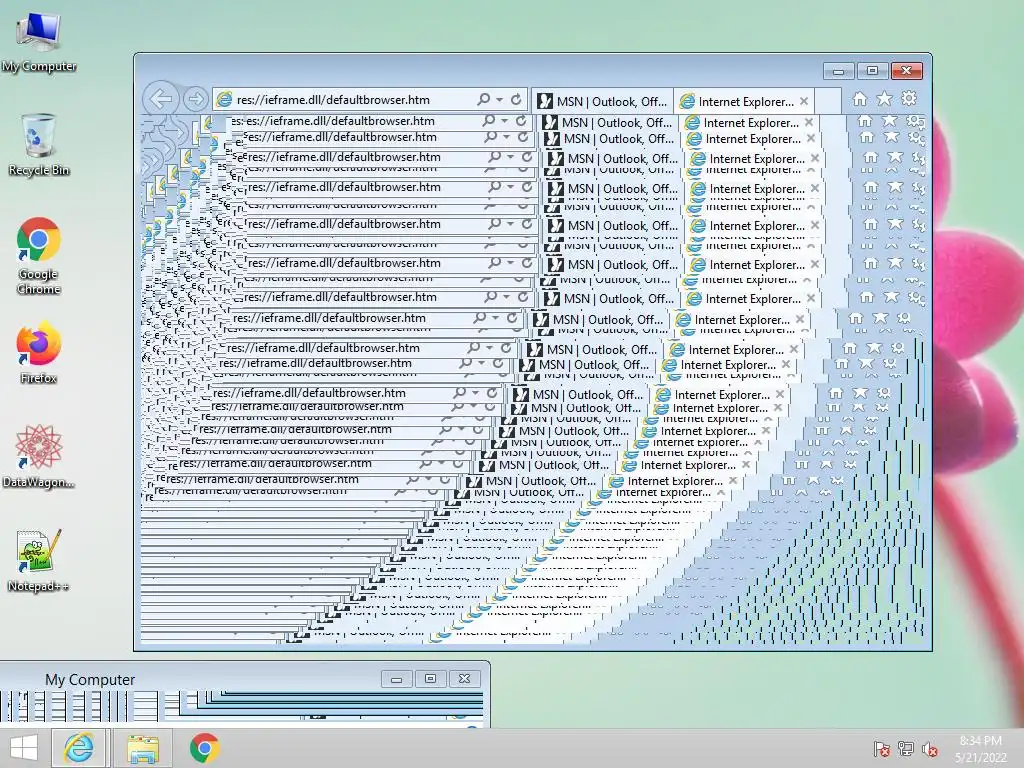Focus the top address bar showing res://ieframe.dll/defaultbrowser.htm
This screenshot has height=768, width=1024.
pyautogui.click(x=370, y=99)
